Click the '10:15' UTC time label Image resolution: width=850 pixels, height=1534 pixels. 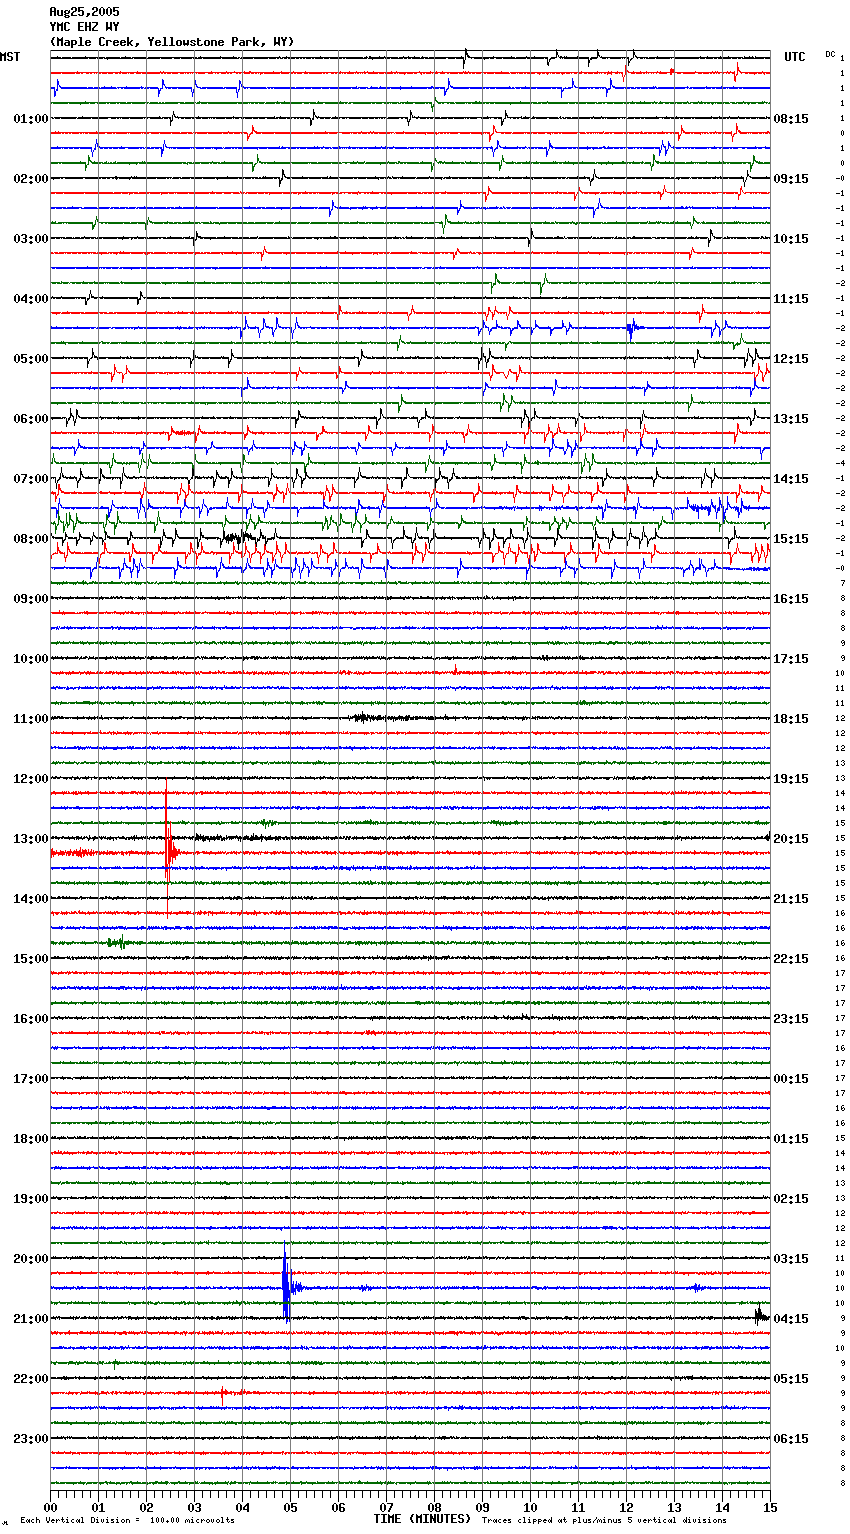(x=791, y=239)
